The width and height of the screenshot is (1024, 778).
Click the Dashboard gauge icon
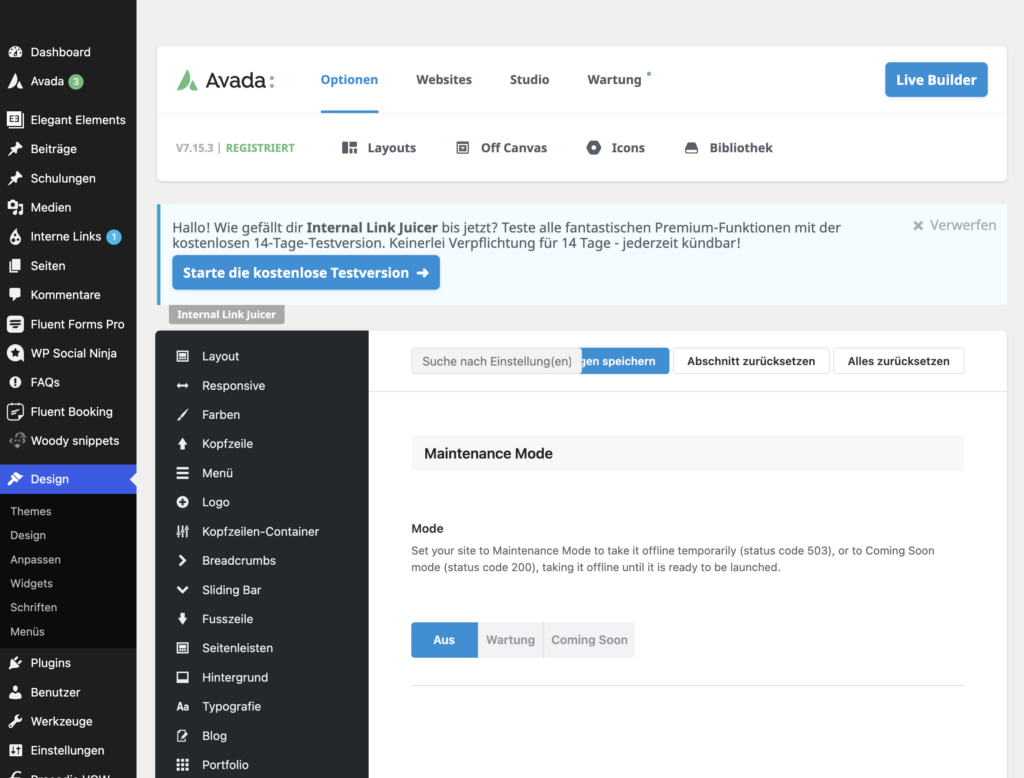click(16, 52)
